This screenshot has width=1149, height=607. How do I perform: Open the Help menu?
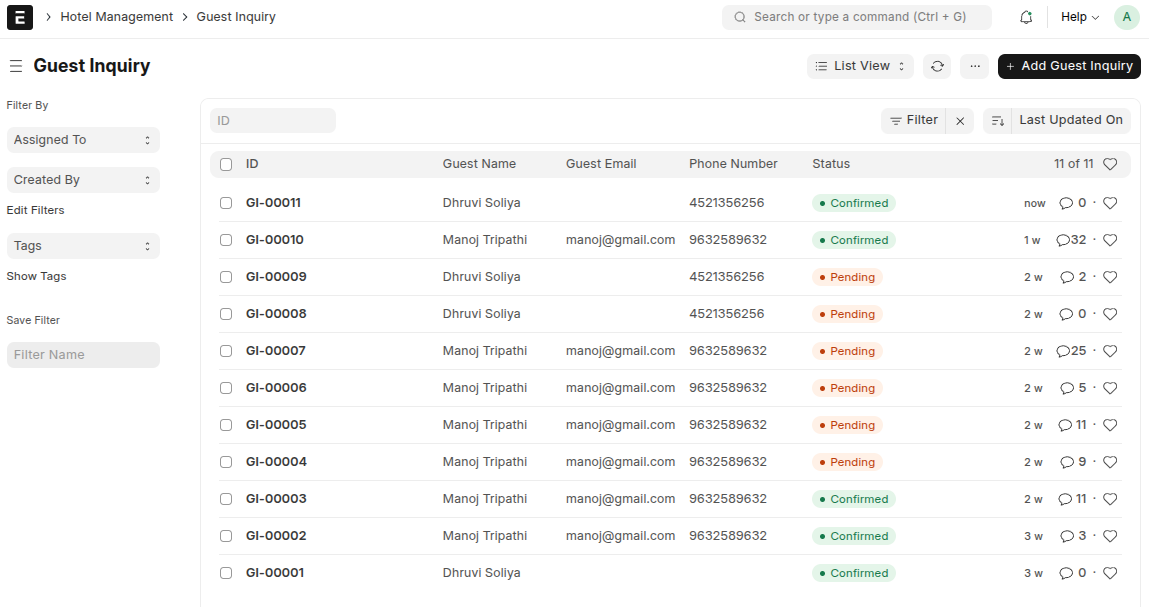tap(1078, 17)
